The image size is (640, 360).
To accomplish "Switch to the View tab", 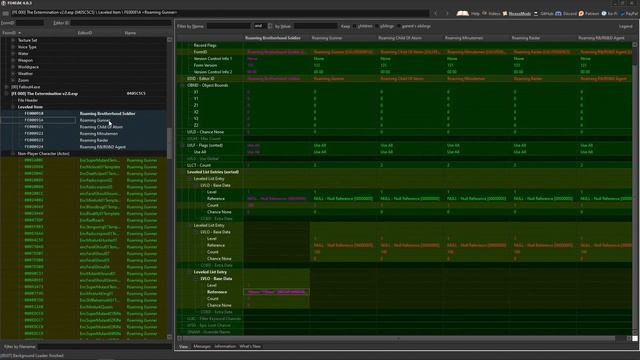I will [x=183, y=347].
